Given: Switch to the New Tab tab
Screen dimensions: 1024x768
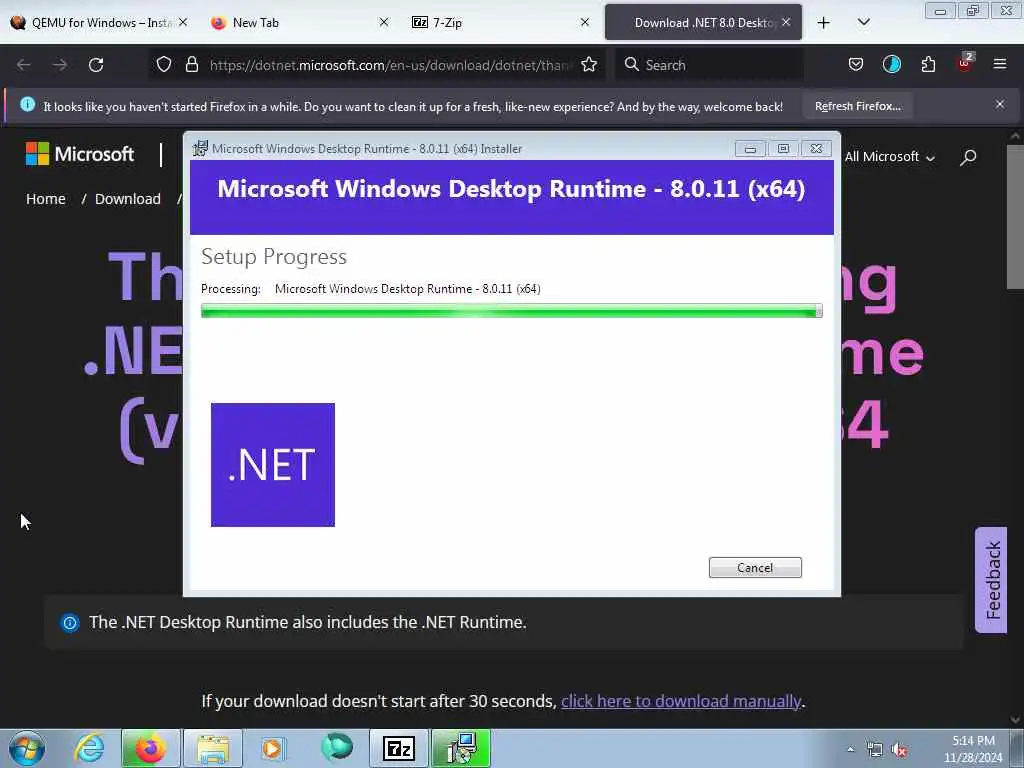Looking at the screenshot, I should tap(300, 22).
